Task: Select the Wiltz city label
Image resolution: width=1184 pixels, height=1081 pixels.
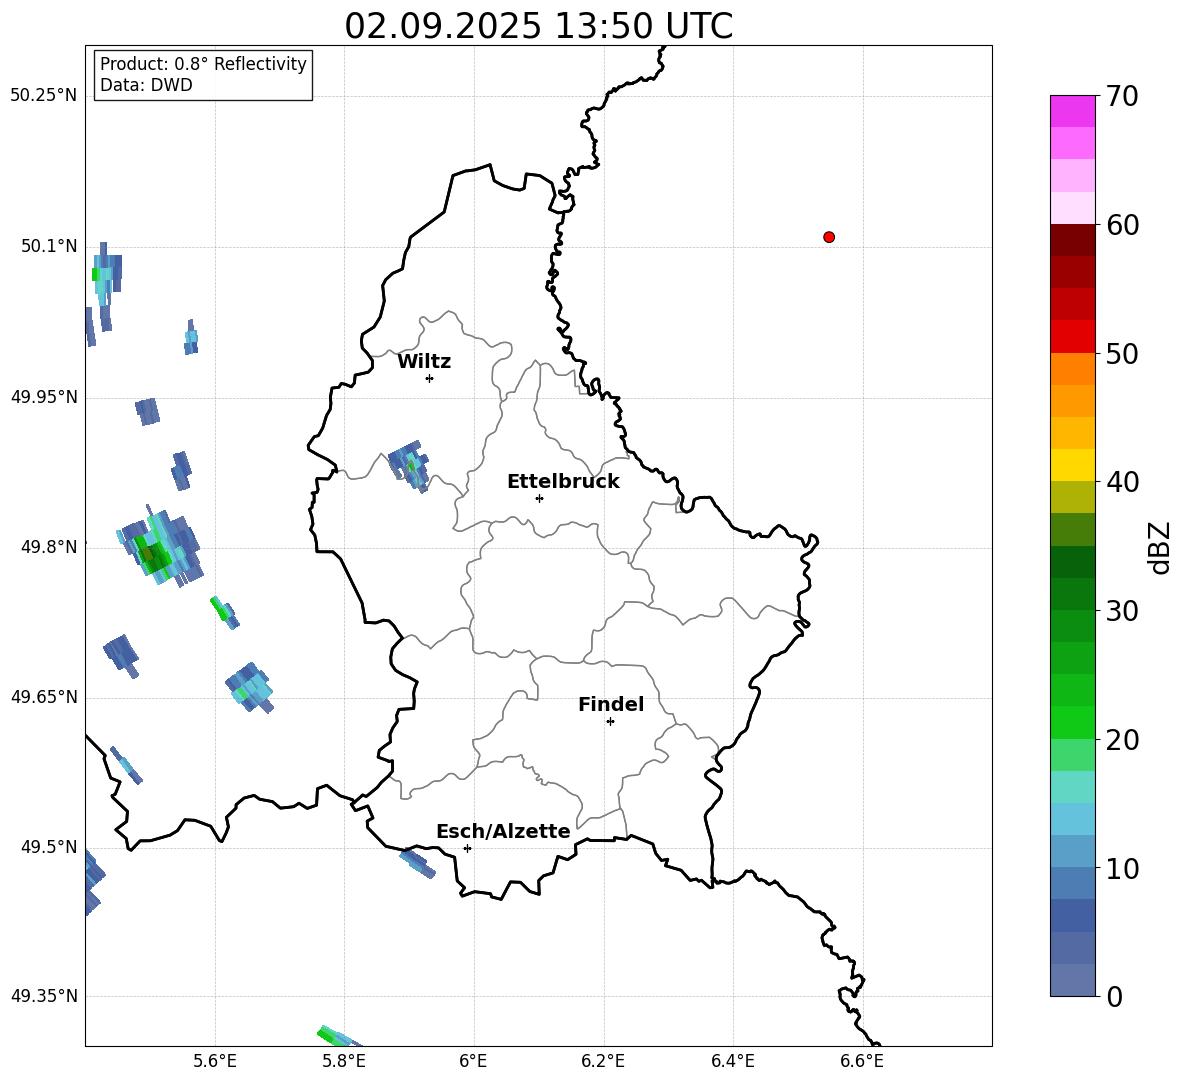Action: 424,362
